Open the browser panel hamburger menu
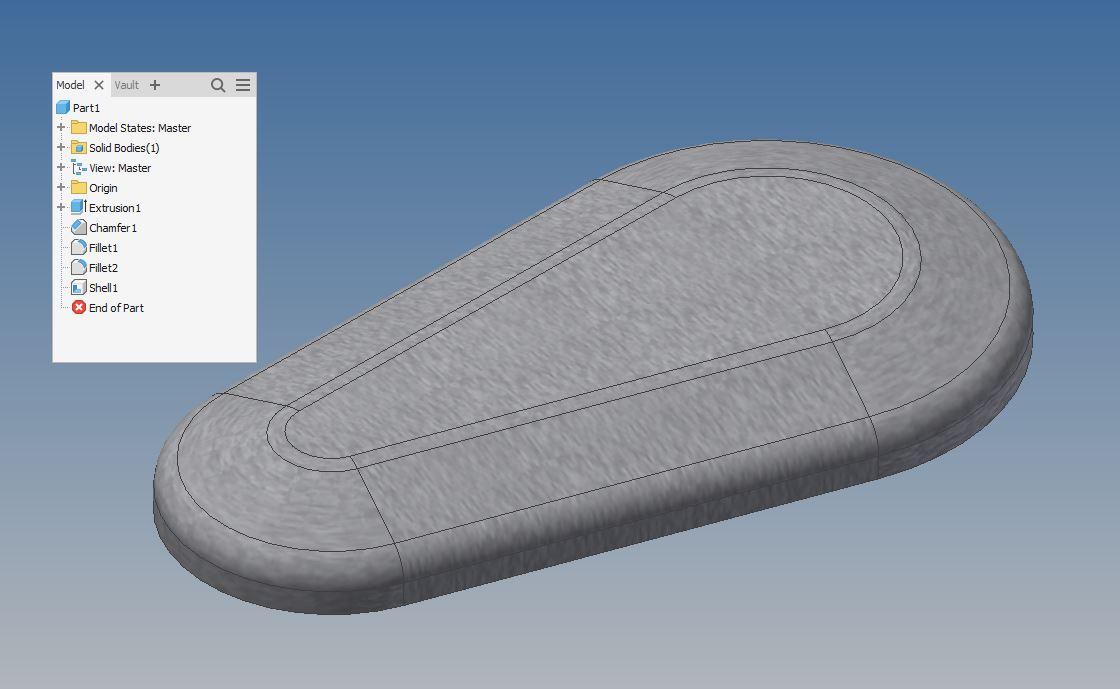 (x=243, y=85)
